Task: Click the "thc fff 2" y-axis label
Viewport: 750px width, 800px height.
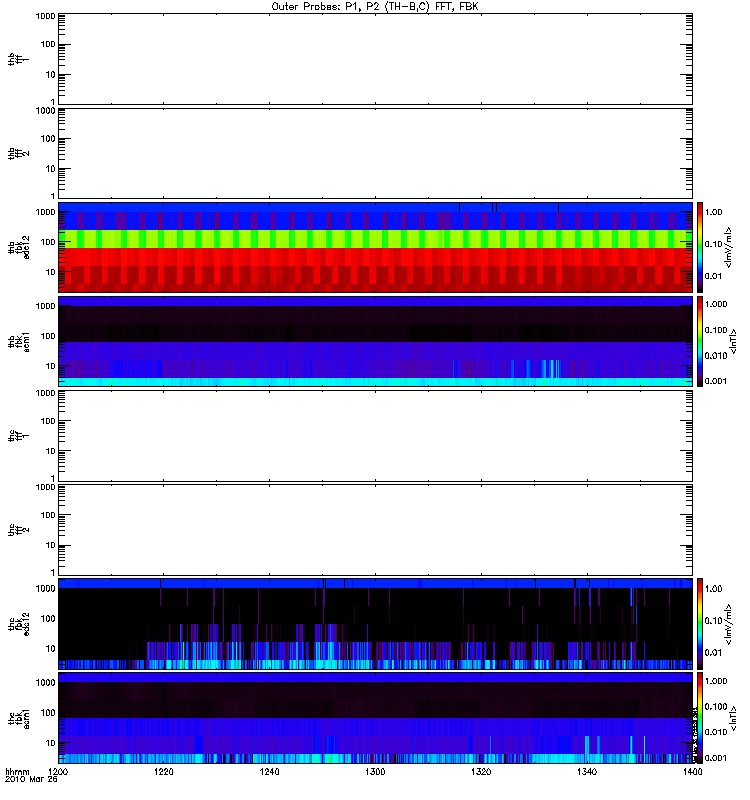Action: [19, 530]
